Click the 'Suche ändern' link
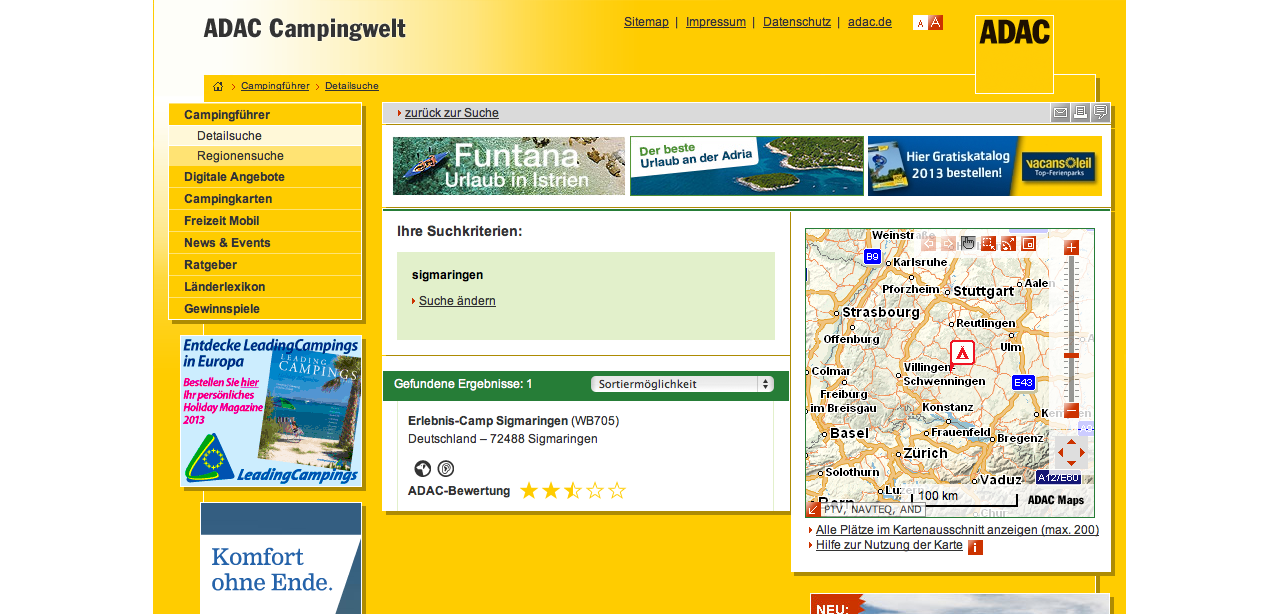Image resolution: width=1280 pixels, height=614 pixels. click(x=457, y=301)
